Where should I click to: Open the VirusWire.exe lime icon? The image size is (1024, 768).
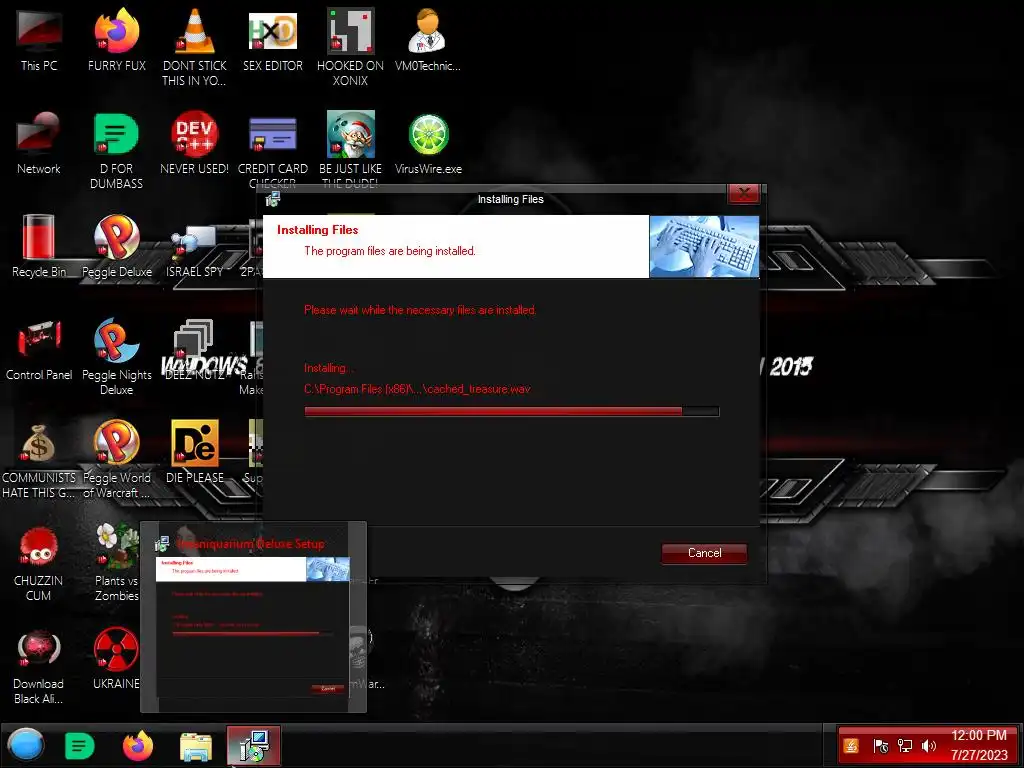tap(428, 142)
